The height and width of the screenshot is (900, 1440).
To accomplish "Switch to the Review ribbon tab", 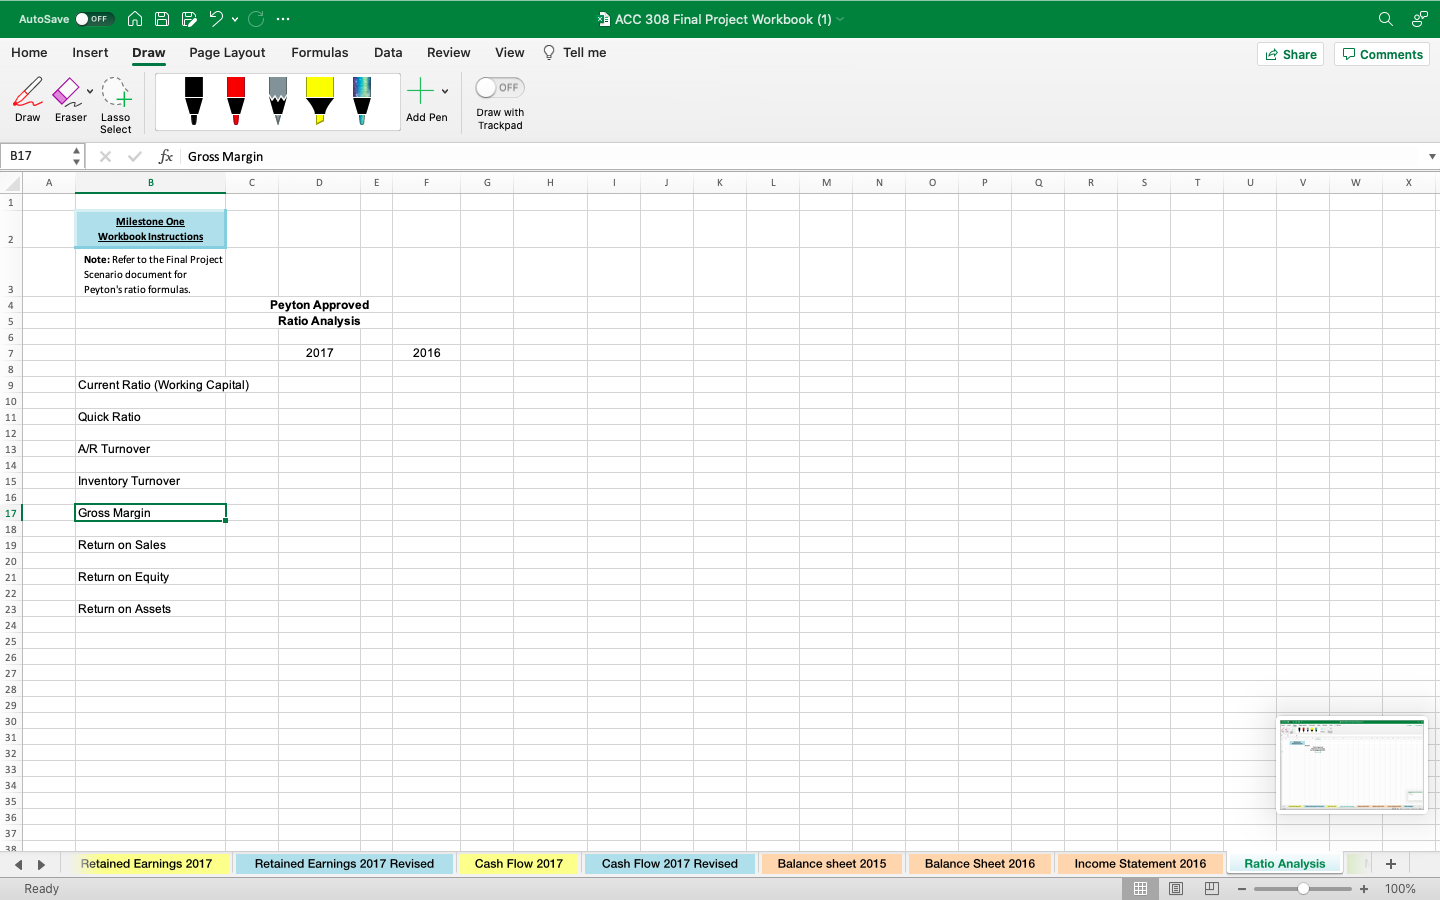I will [449, 53].
